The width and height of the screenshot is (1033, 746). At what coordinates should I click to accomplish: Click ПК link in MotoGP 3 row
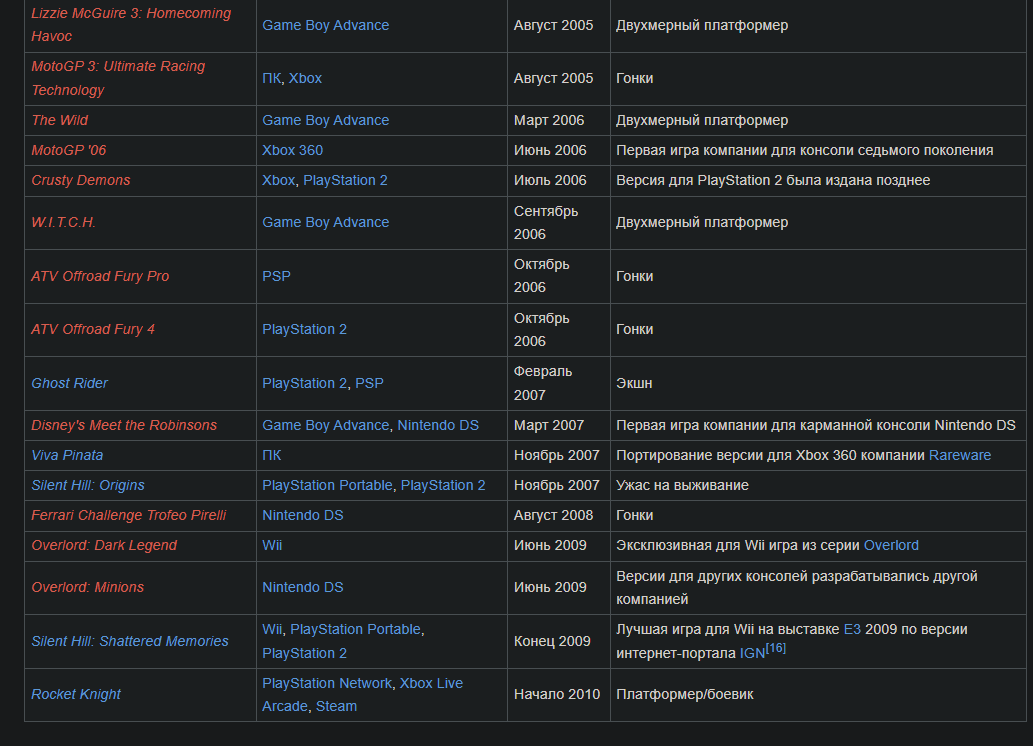click(271, 78)
